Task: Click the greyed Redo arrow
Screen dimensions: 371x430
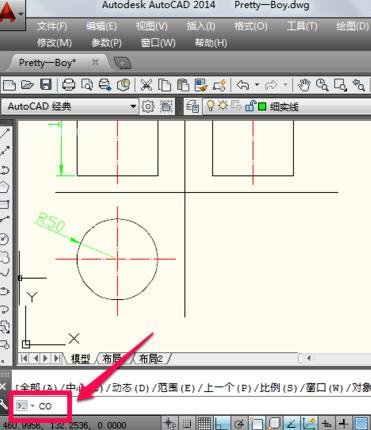Action: pyautogui.click(x=271, y=86)
